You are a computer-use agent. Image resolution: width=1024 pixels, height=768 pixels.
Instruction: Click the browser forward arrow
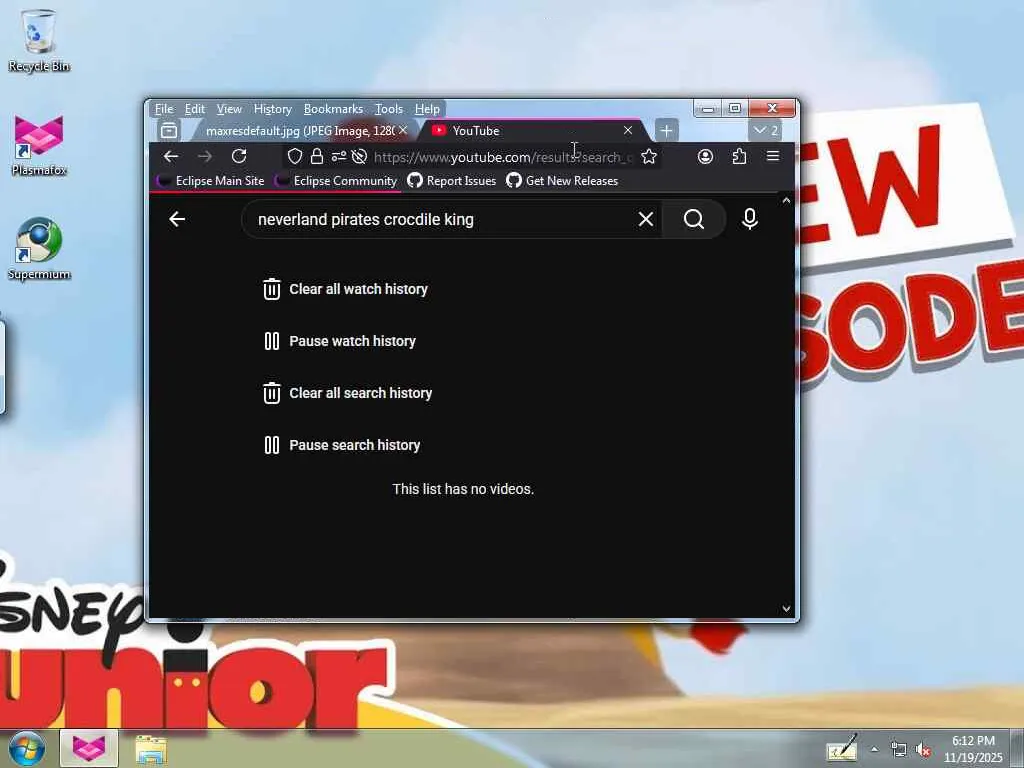pos(205,157)
